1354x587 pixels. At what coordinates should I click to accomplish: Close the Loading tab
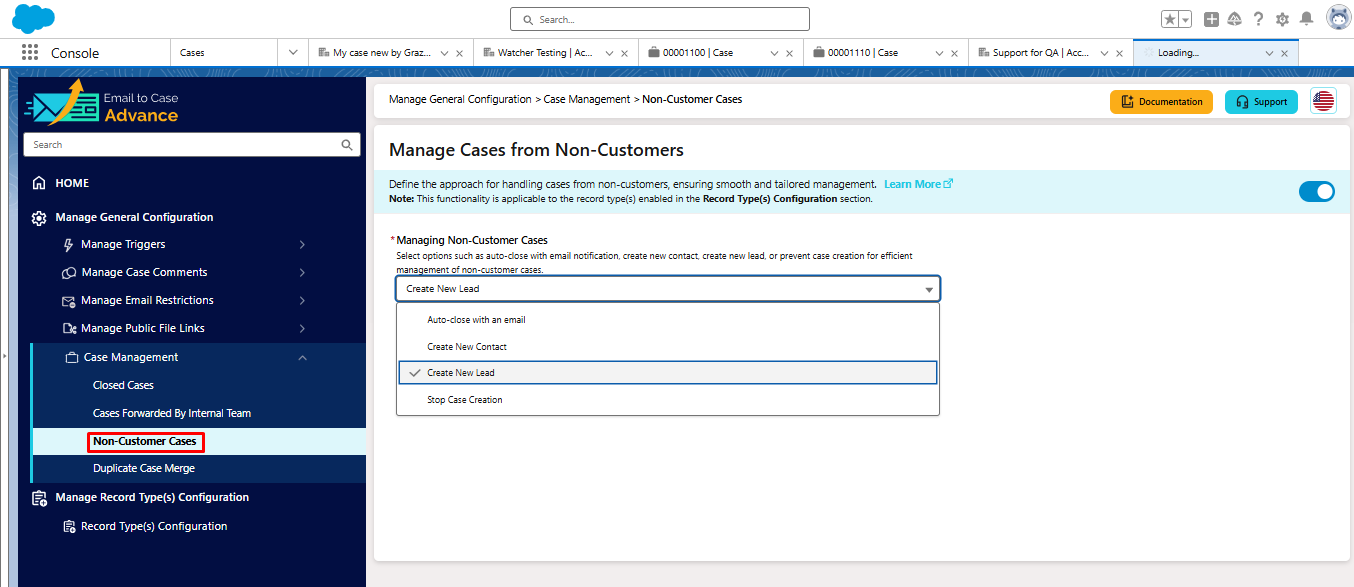pos(1285,53)
